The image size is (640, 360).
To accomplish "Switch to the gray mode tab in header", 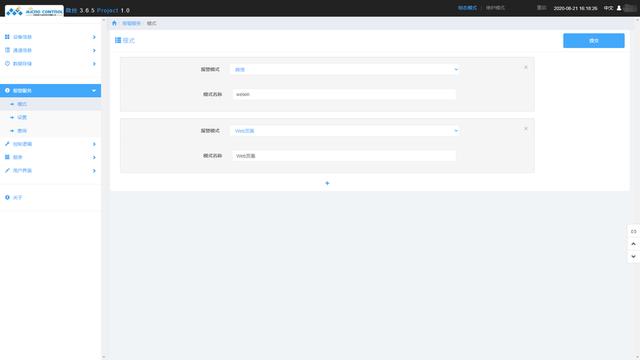I will point(495,8).
